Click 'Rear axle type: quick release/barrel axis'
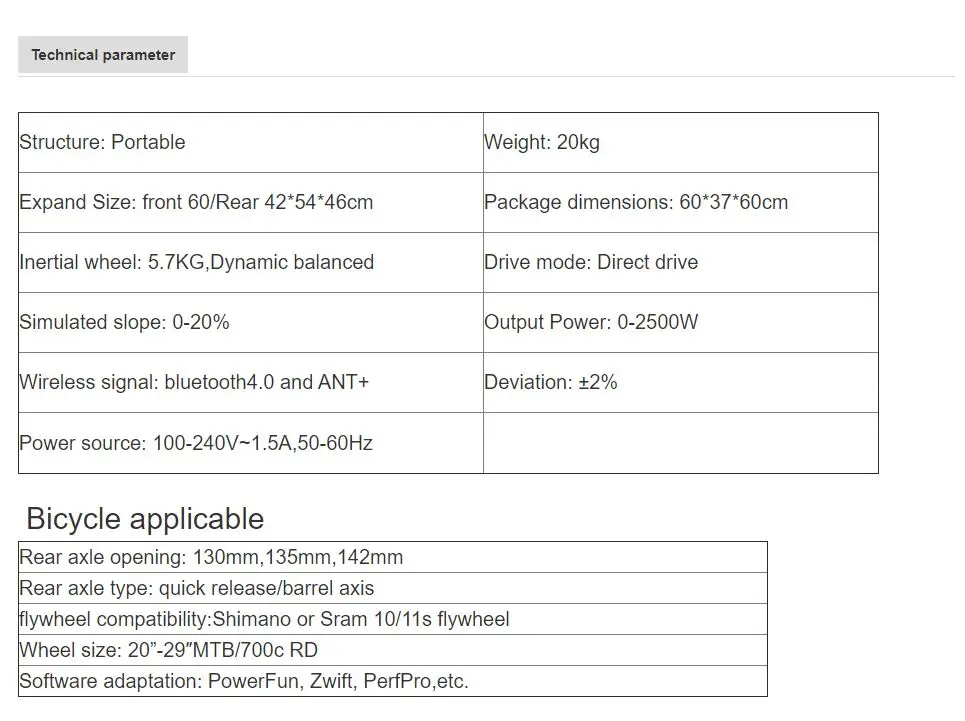965x721 pixels. point(393,588)
